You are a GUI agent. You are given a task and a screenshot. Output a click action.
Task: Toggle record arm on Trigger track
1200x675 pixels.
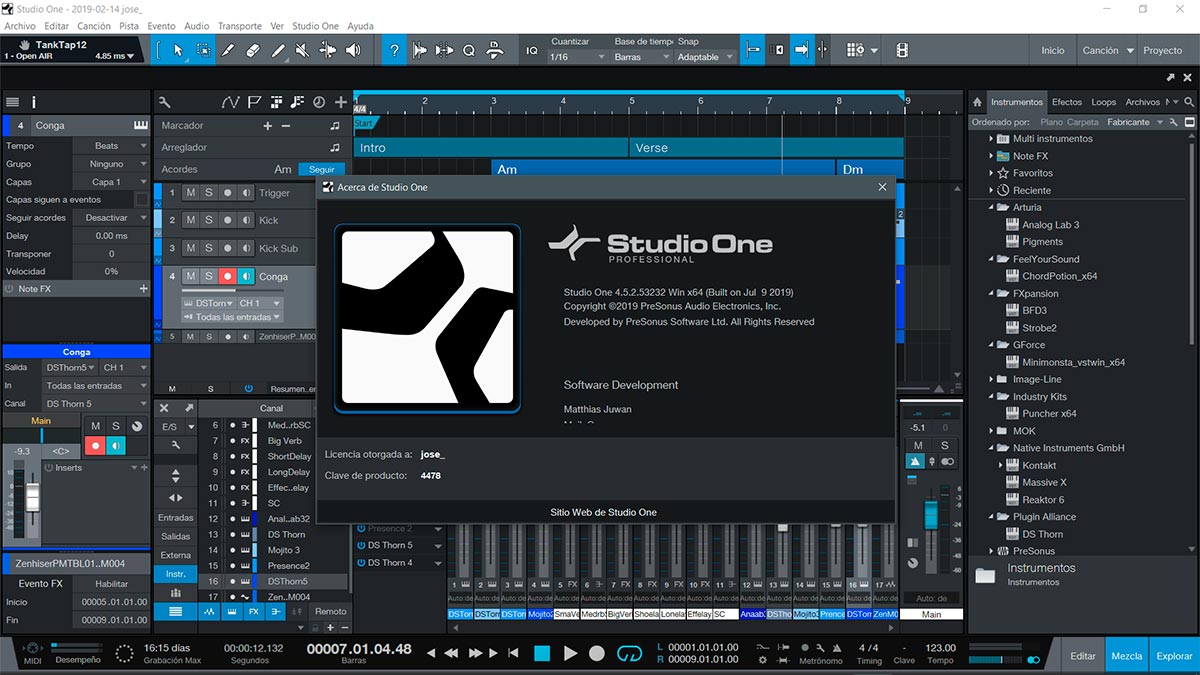(228, 193)
